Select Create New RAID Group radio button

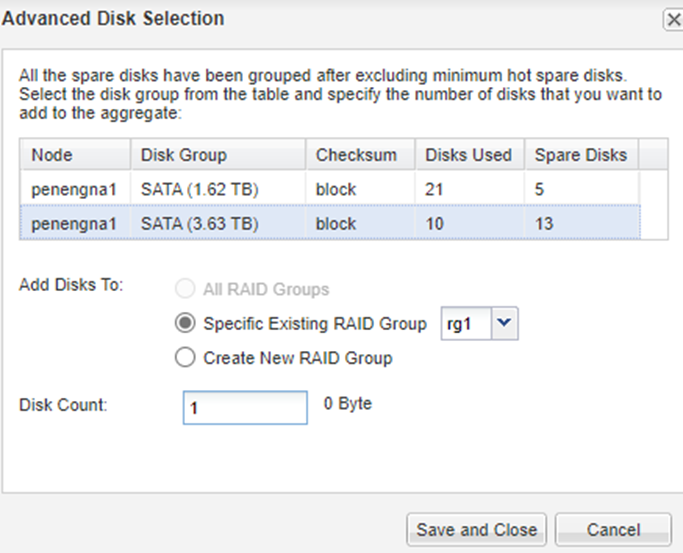click(185, 357)
